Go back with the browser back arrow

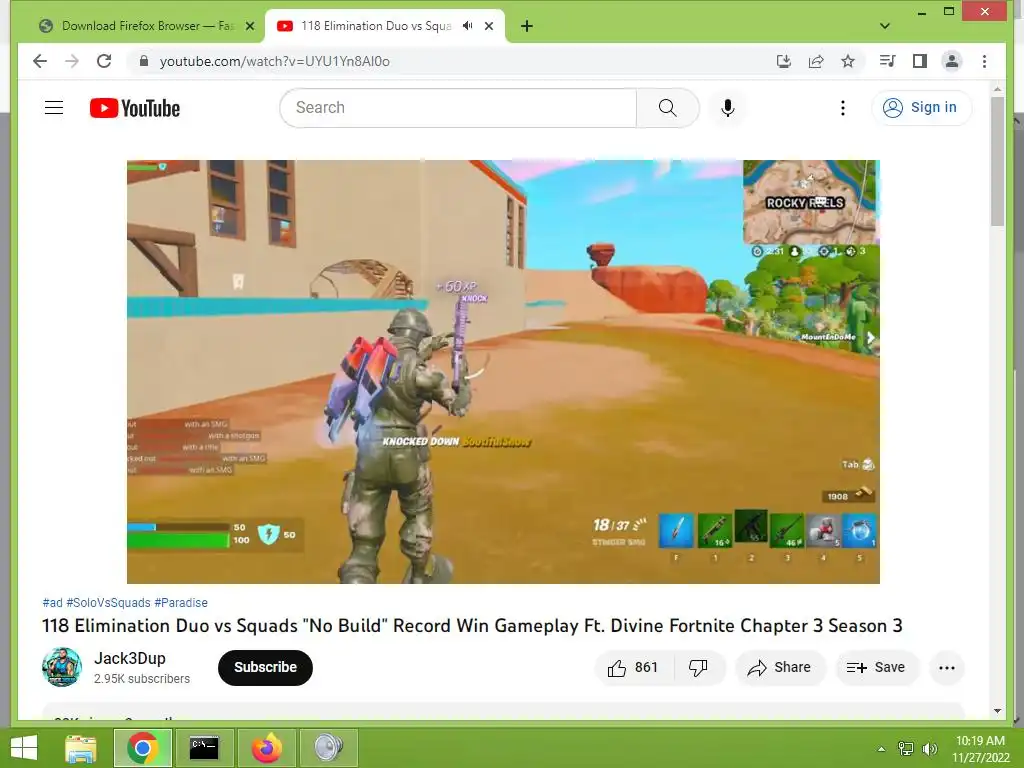coord(40,61)
